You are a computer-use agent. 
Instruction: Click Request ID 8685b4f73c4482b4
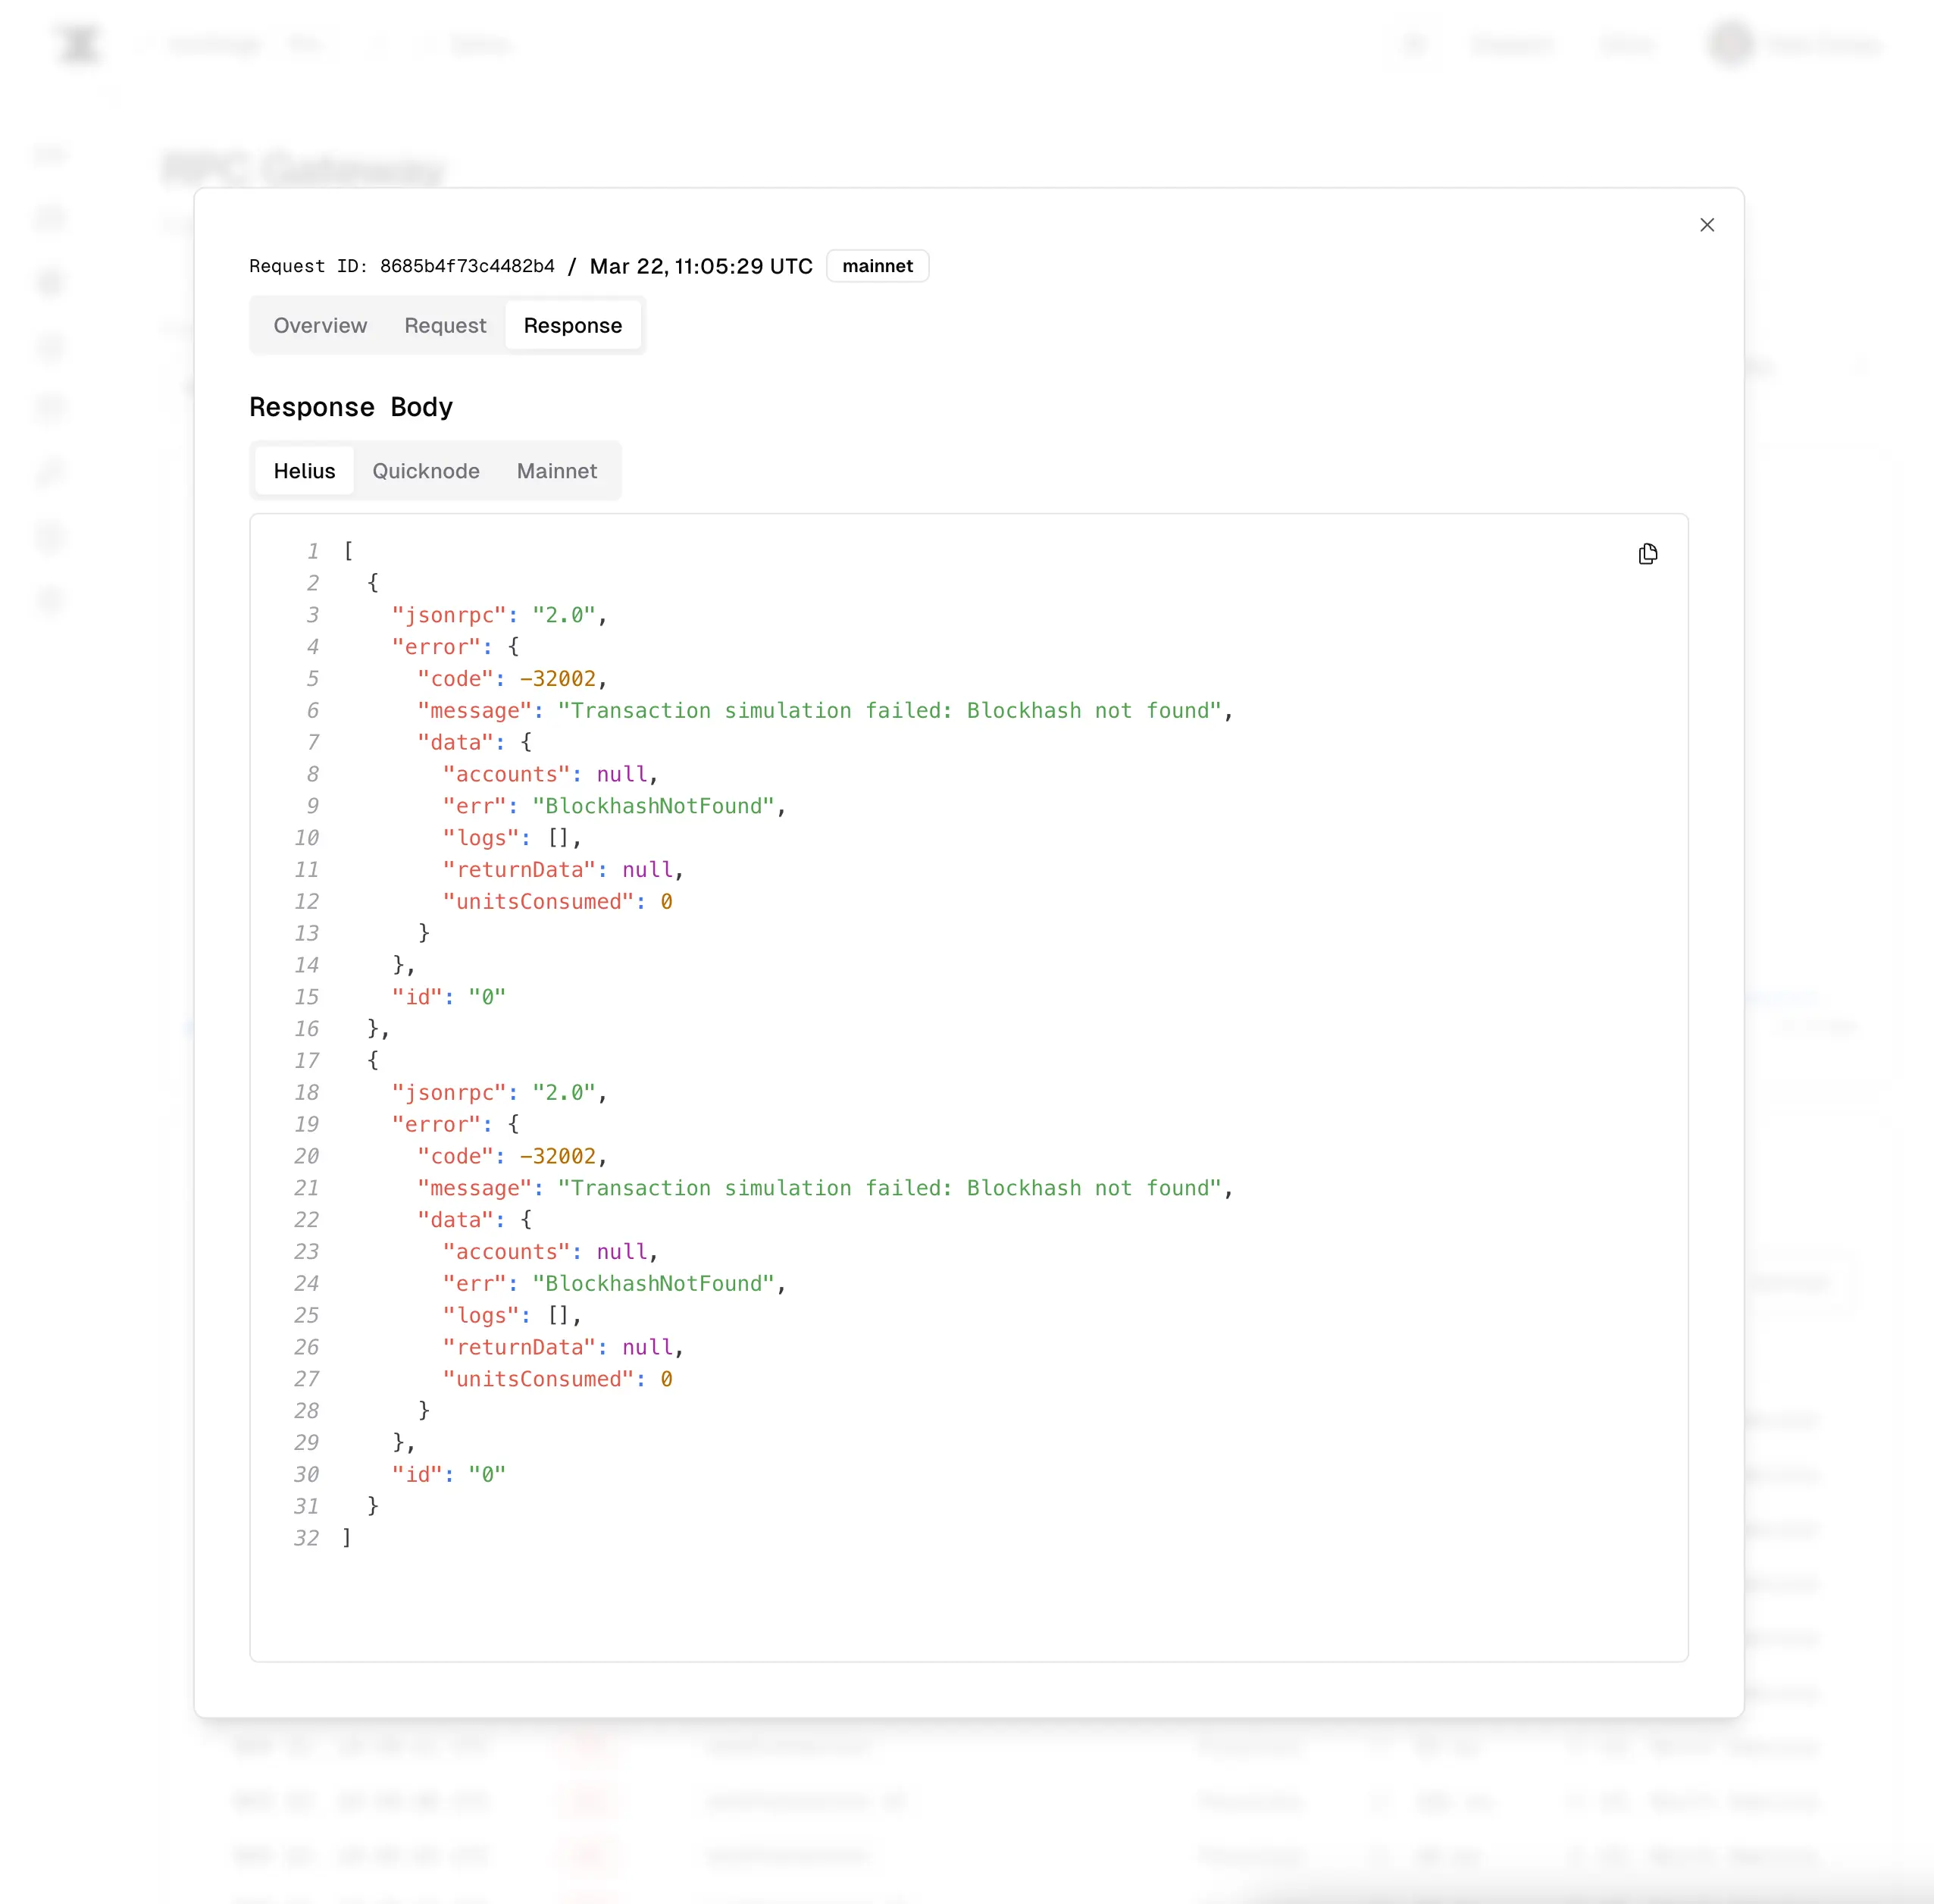pos(466,266)
